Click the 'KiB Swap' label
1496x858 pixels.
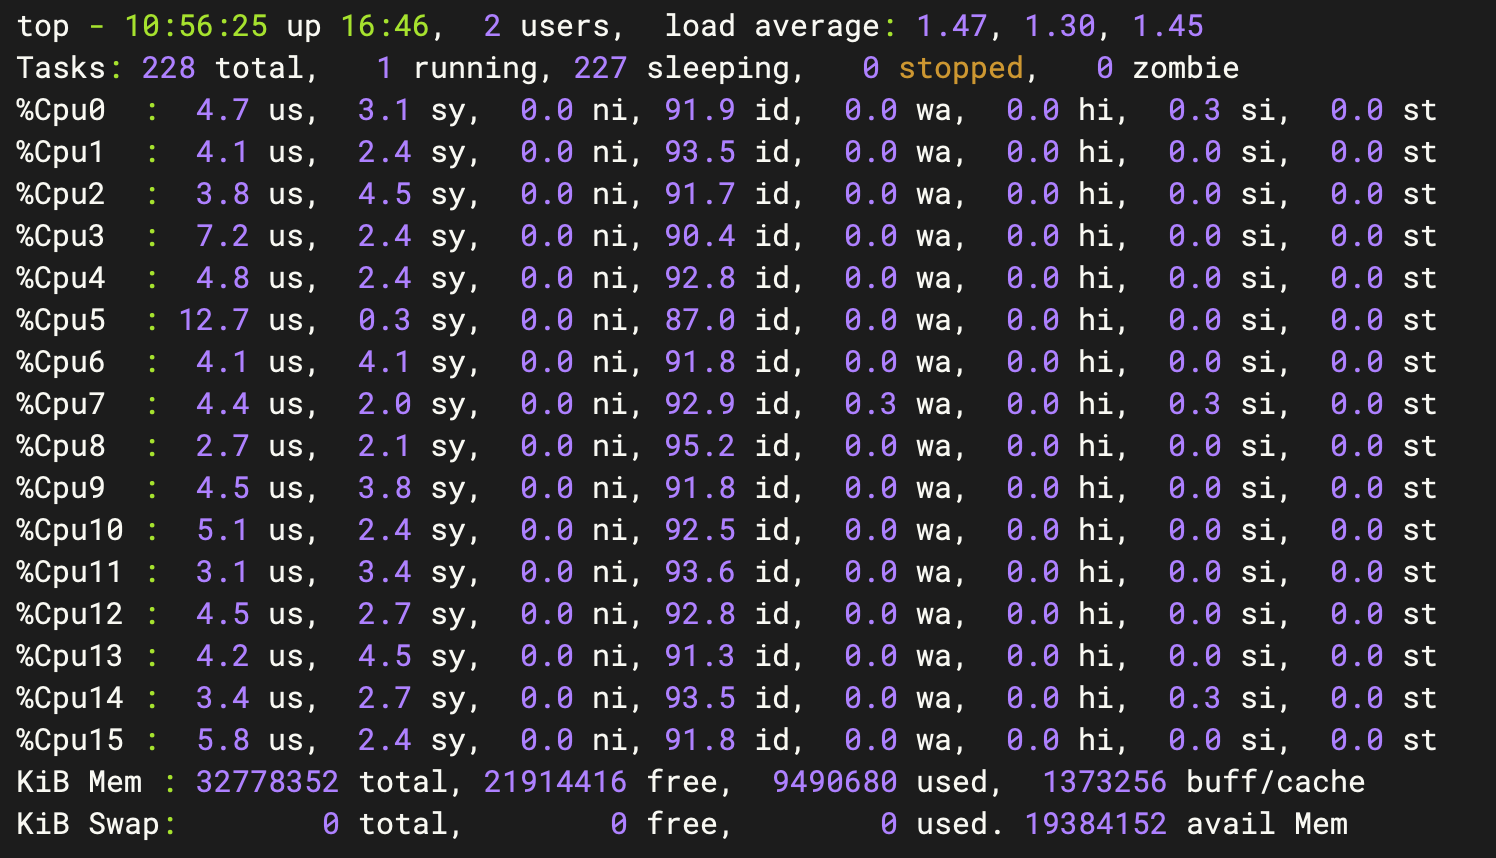(88, 824)
